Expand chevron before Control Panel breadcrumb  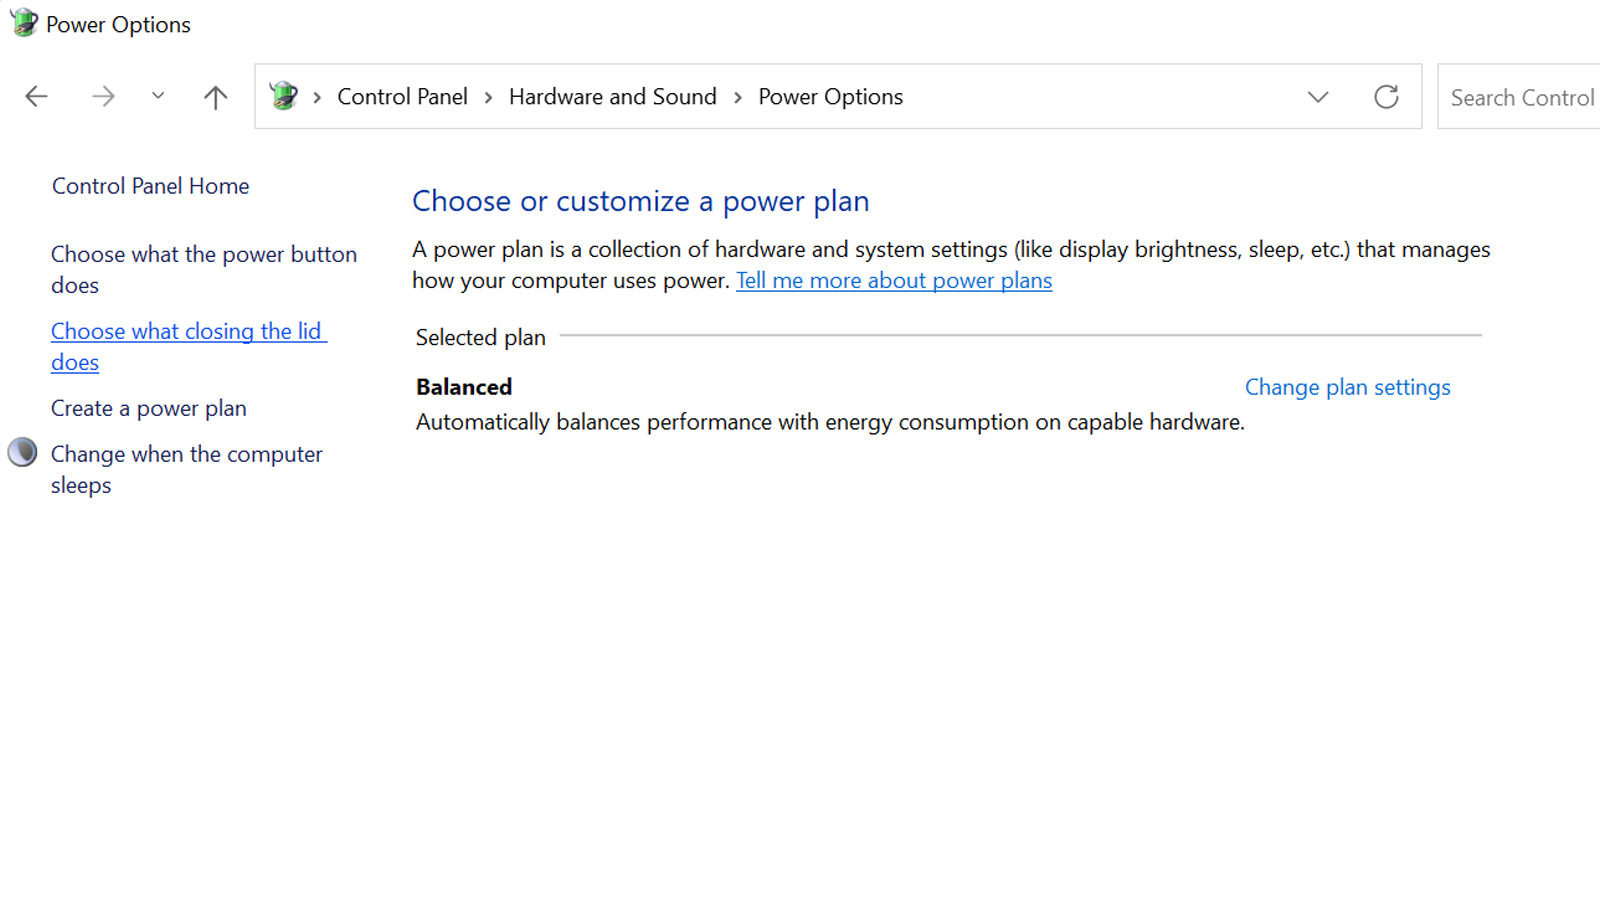[x=317, y=97]
